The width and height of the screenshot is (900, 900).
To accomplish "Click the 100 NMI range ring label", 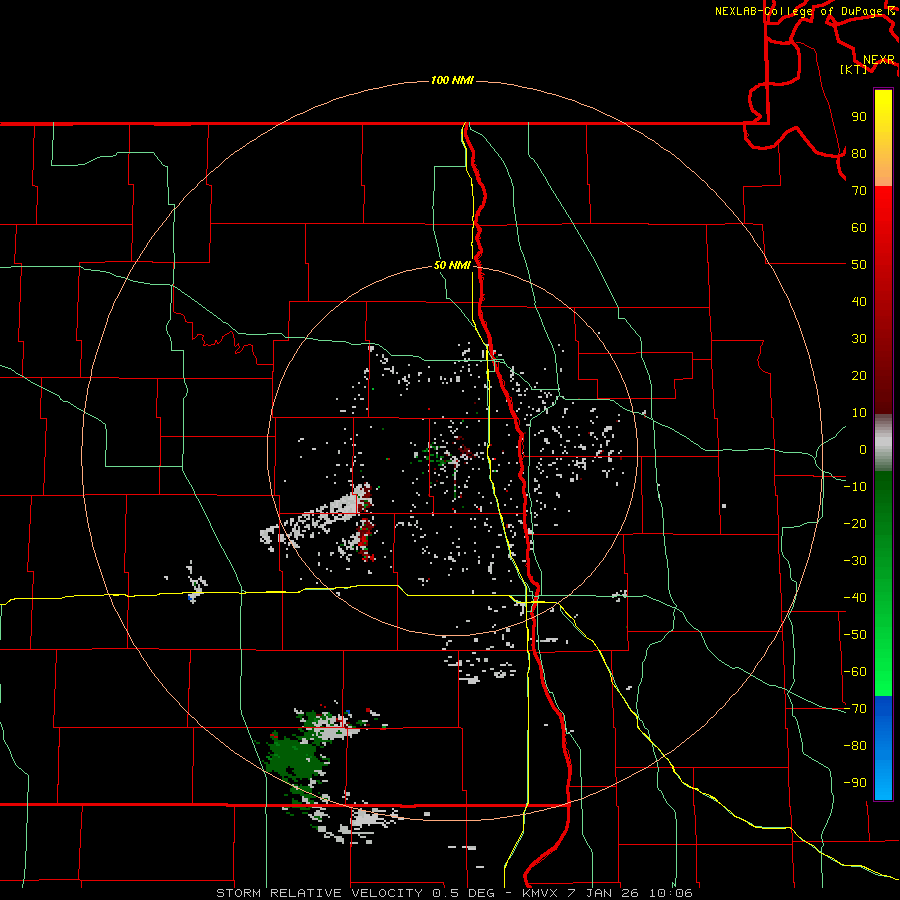I will tap(452, 80).
